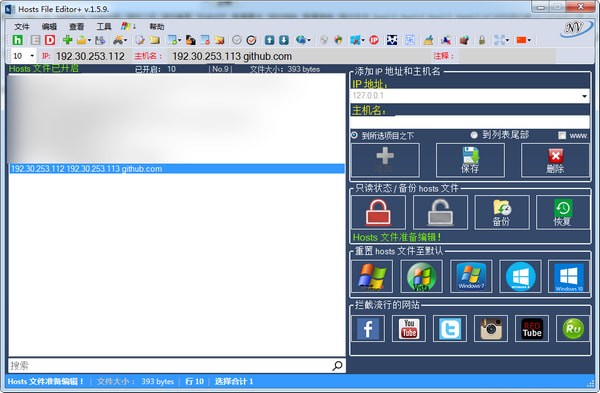
Task: Open the Windows-flag icon menu
Action: pos(128,26)
